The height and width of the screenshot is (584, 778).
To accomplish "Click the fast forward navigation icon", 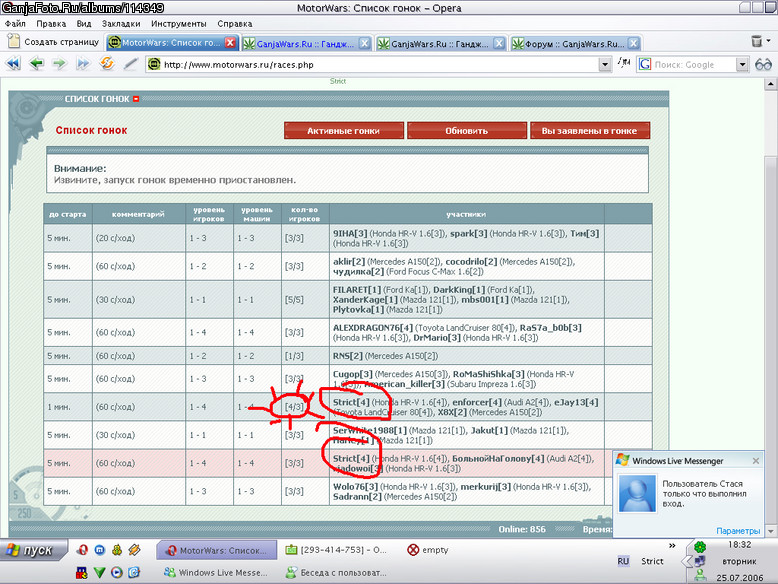I will [x=83, y=64].
